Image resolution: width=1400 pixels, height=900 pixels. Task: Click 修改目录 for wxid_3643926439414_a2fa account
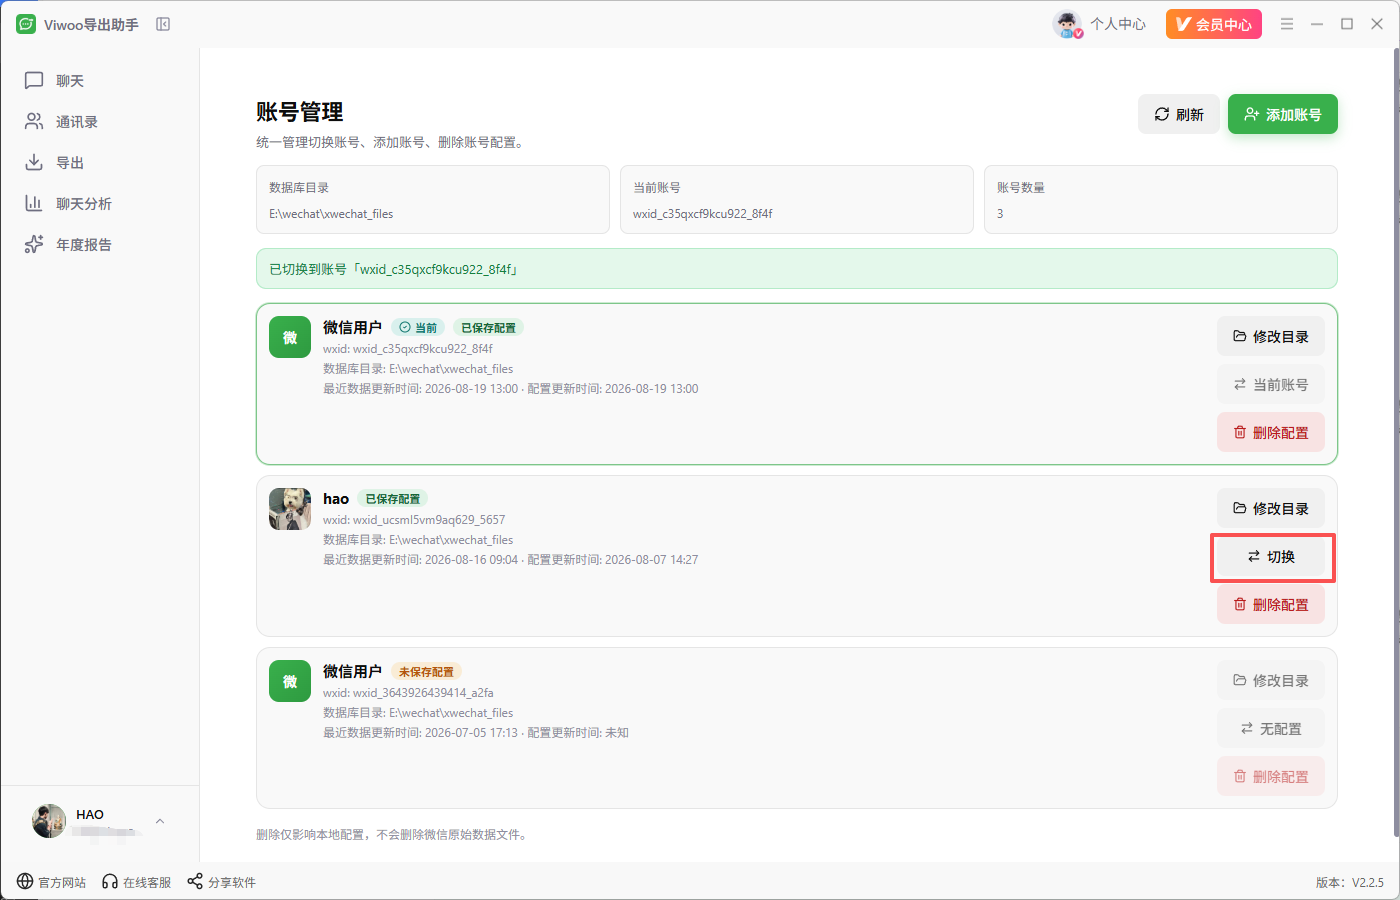pyautogui.click(x=1271, y=680)
